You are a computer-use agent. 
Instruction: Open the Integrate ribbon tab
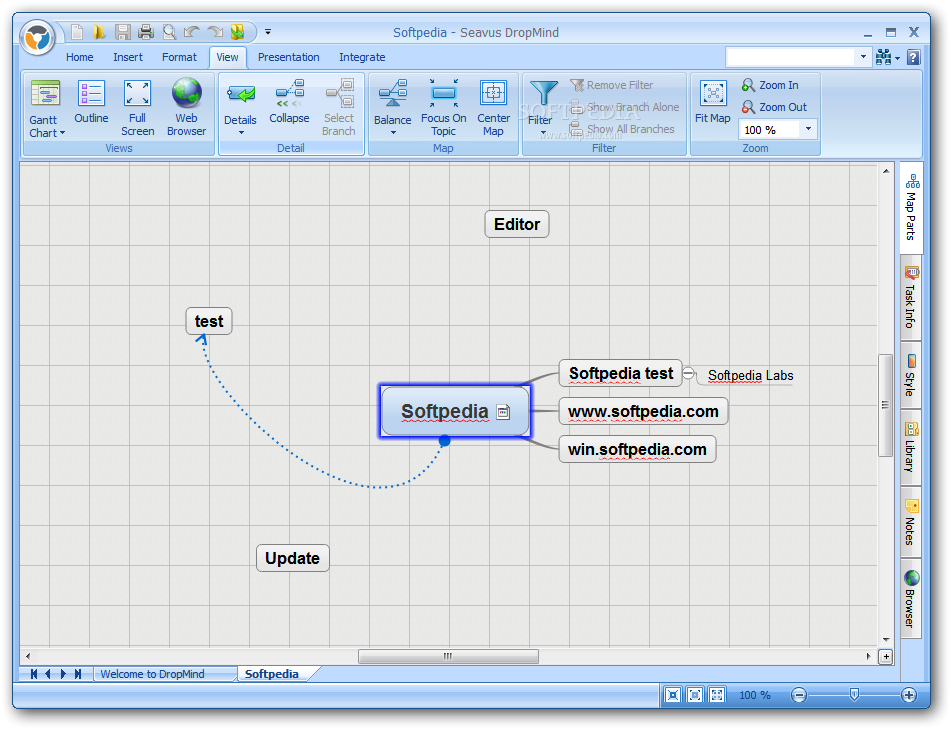click(361, 57)
